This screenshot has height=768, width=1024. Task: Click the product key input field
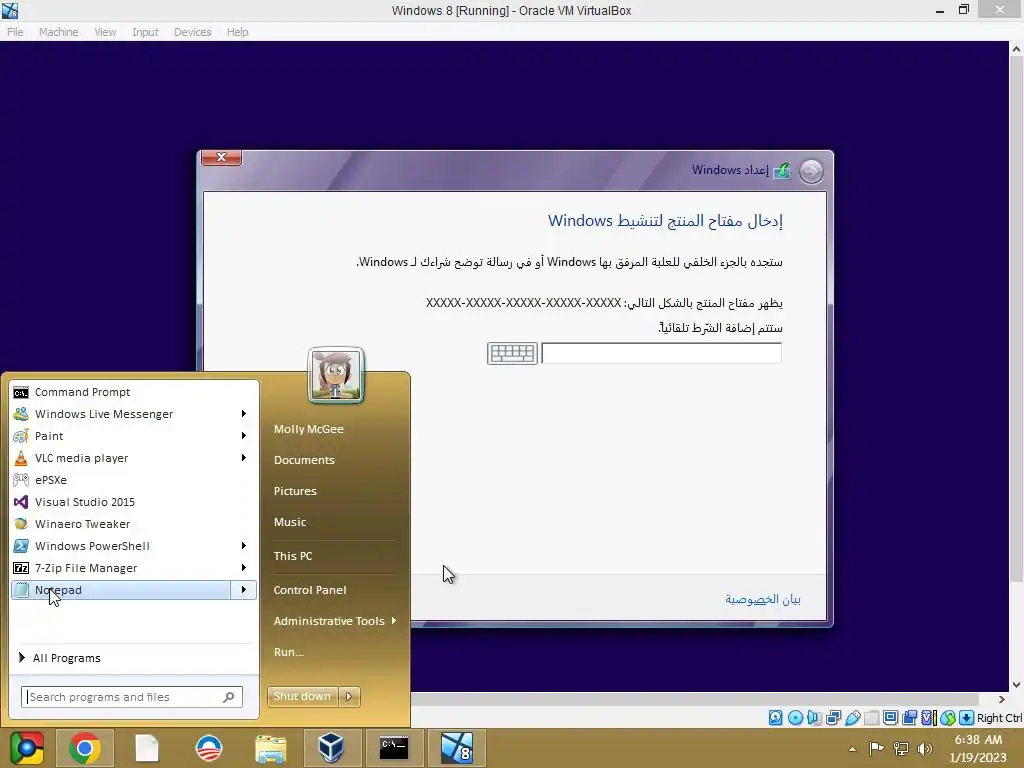tap(661, 353)
